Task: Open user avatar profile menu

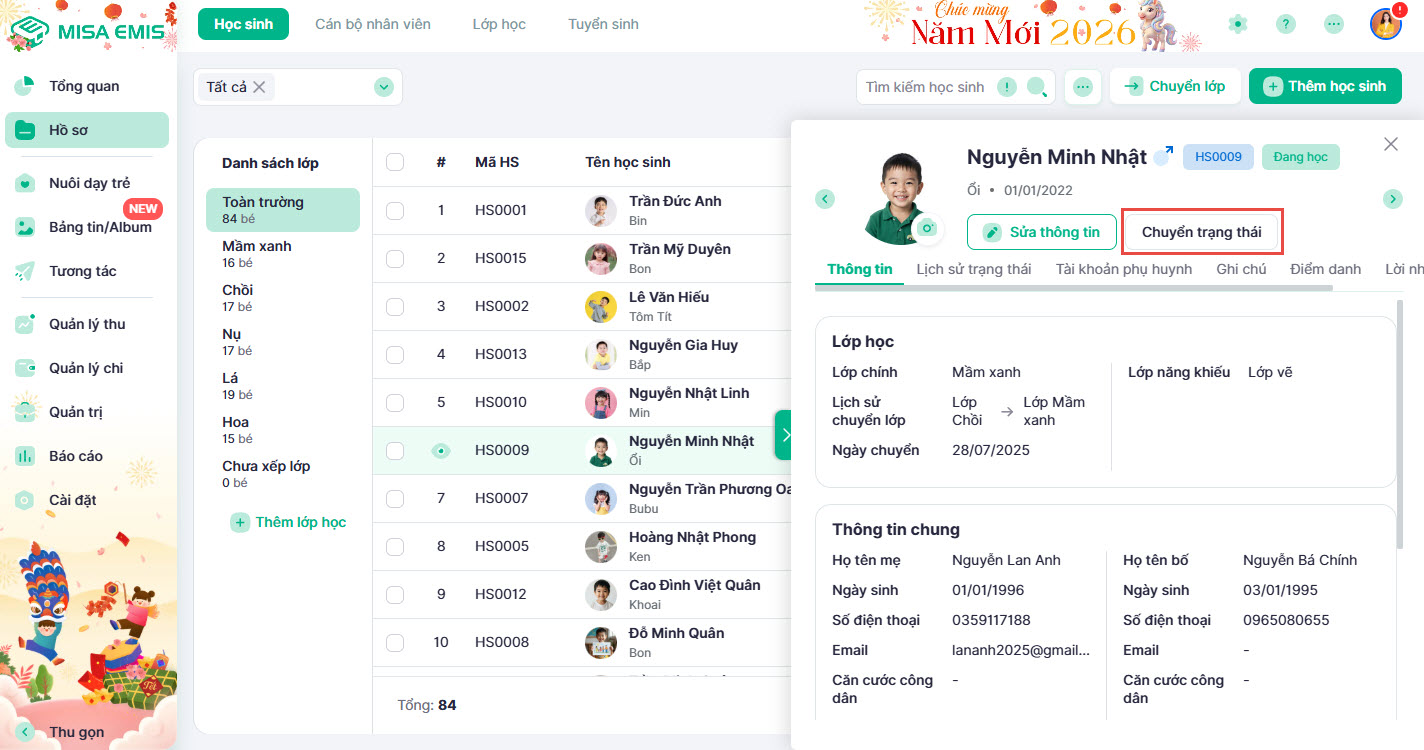Action: click(x=1385, y=24)
